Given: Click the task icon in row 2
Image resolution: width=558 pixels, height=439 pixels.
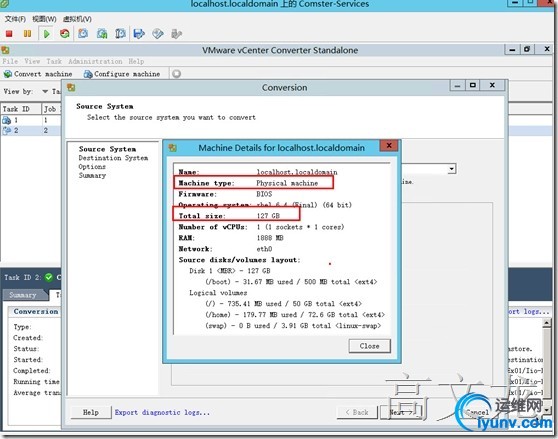Looking at the screenshot, I should [x=6, y=131].
